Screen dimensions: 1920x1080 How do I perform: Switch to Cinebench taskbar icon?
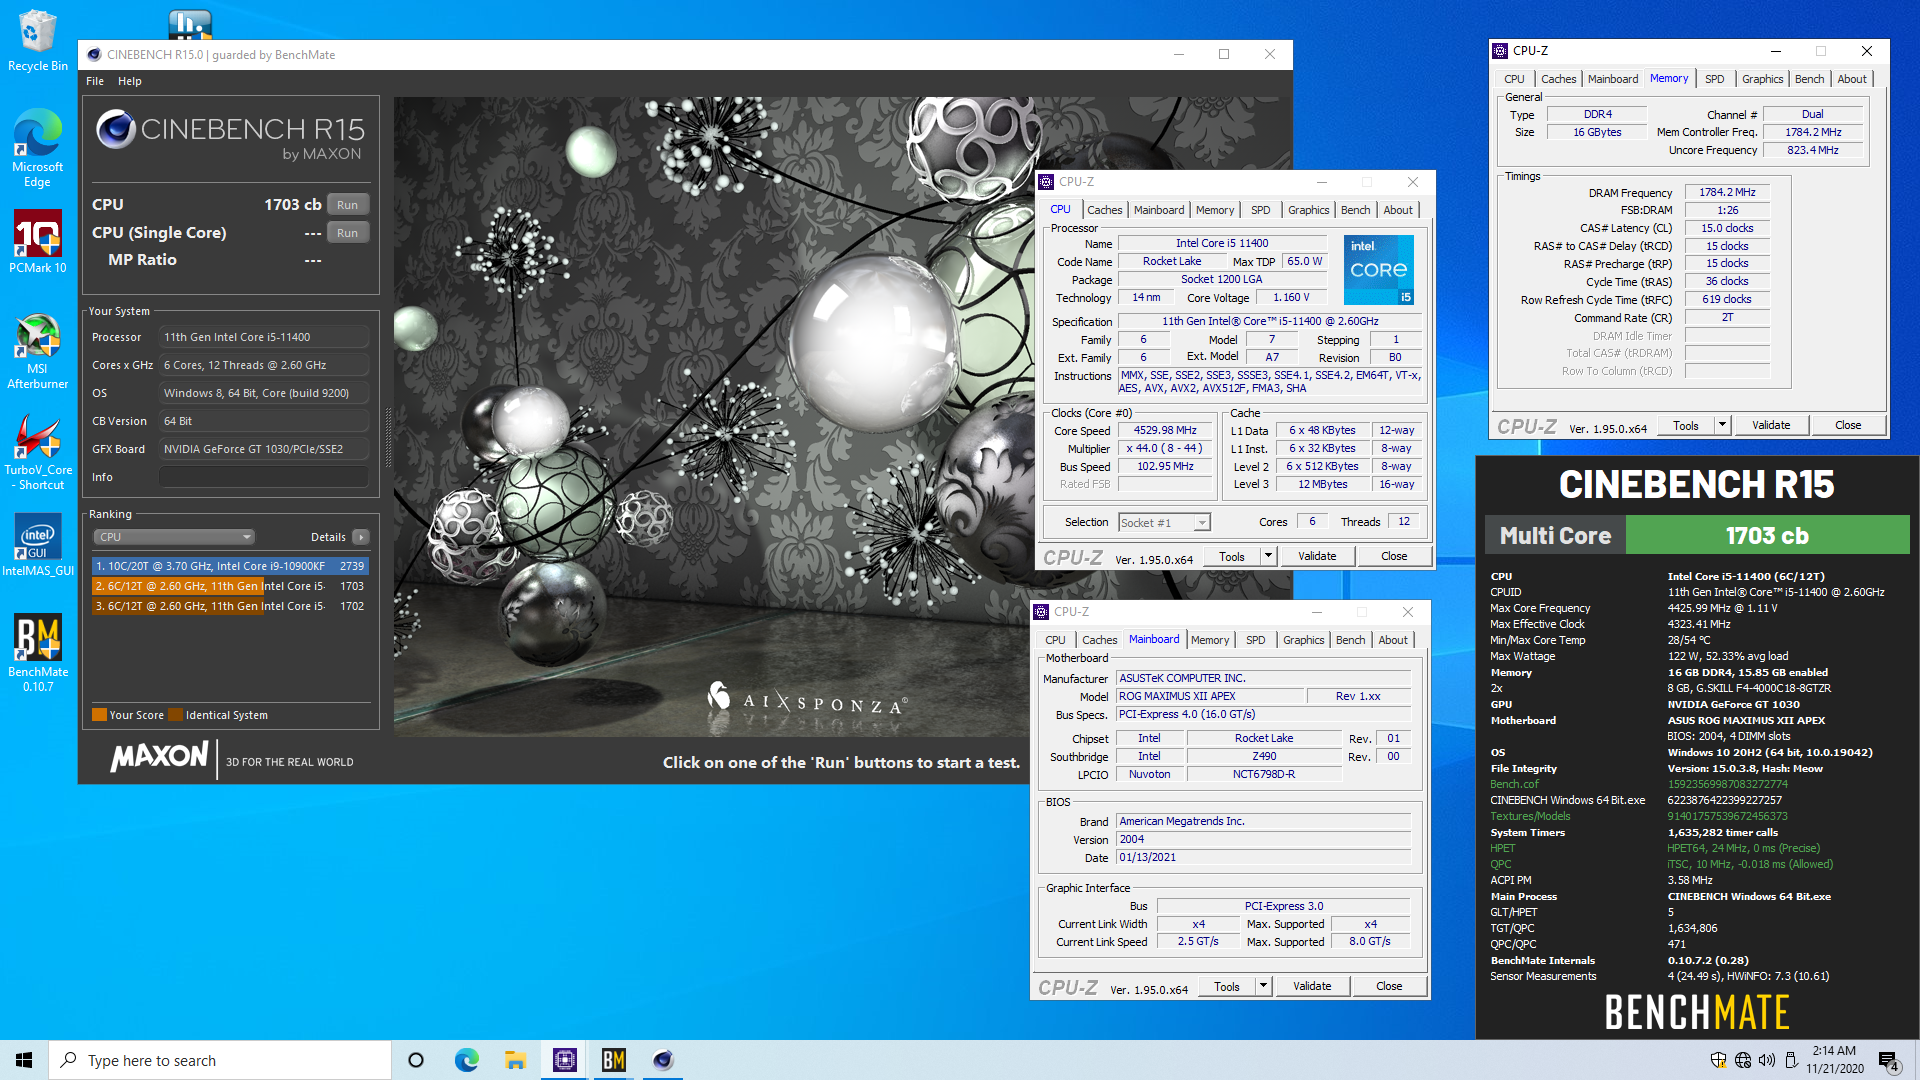(663, 1060)
